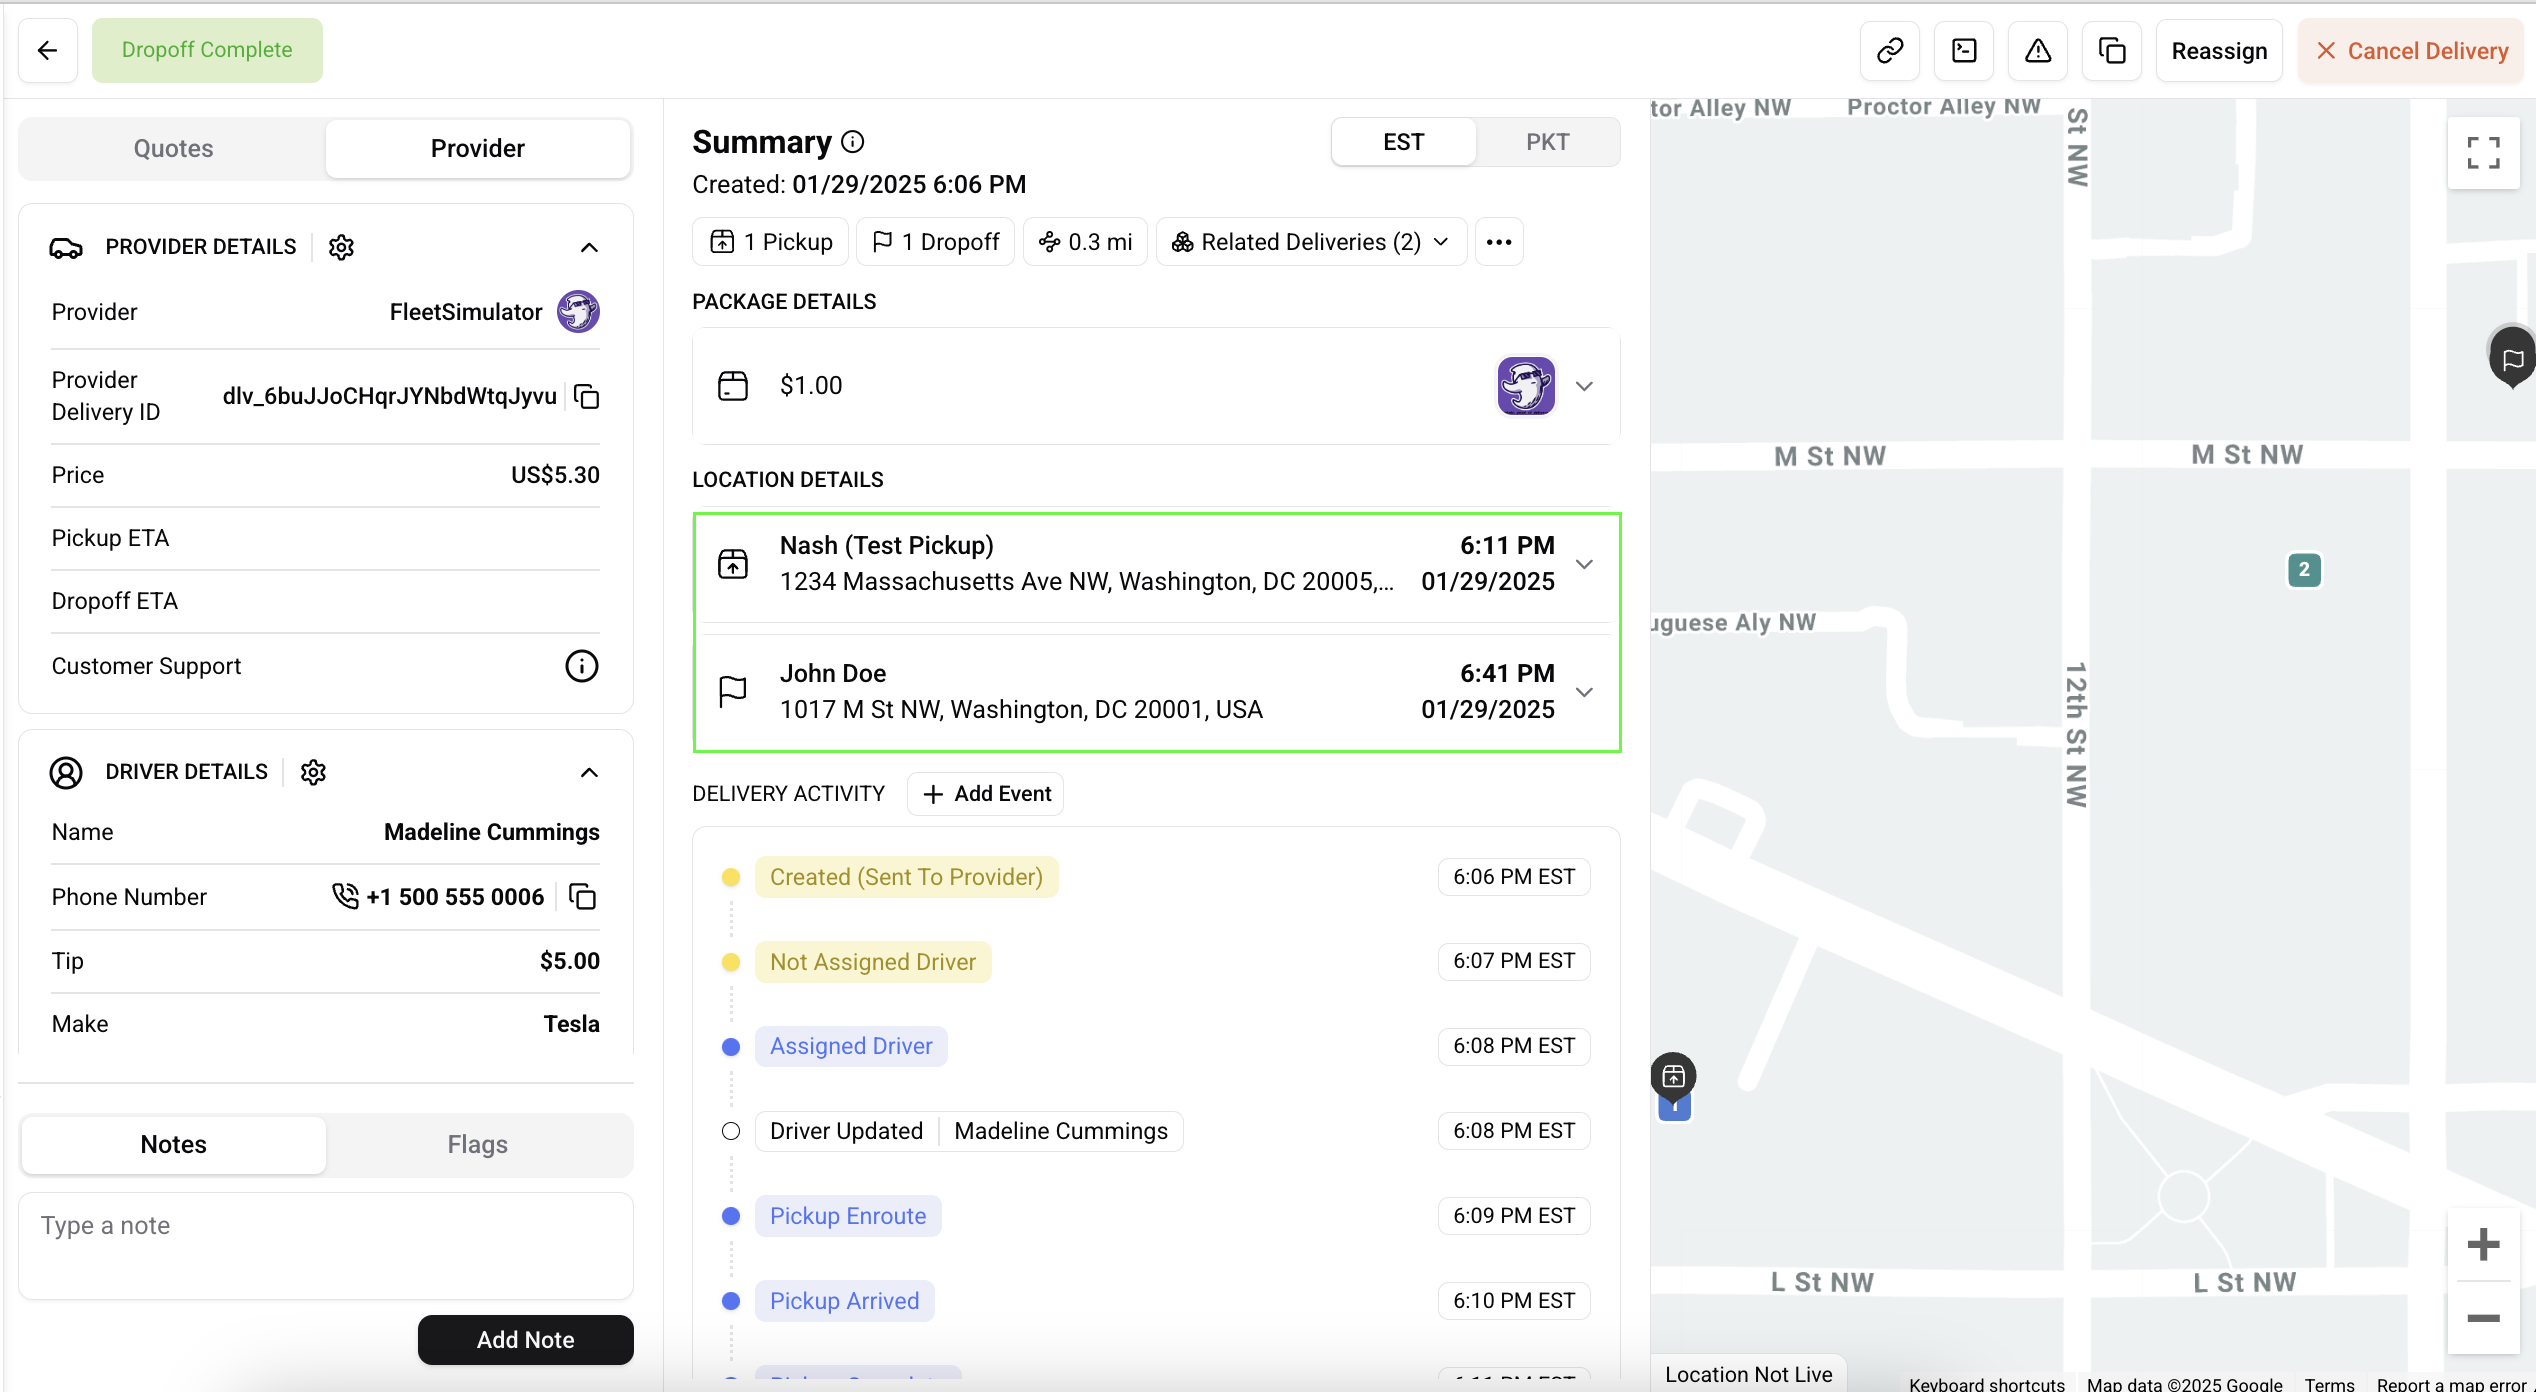Enter map fullscreen mode
The image size is (2536, 1392).
click(2482, 153)
